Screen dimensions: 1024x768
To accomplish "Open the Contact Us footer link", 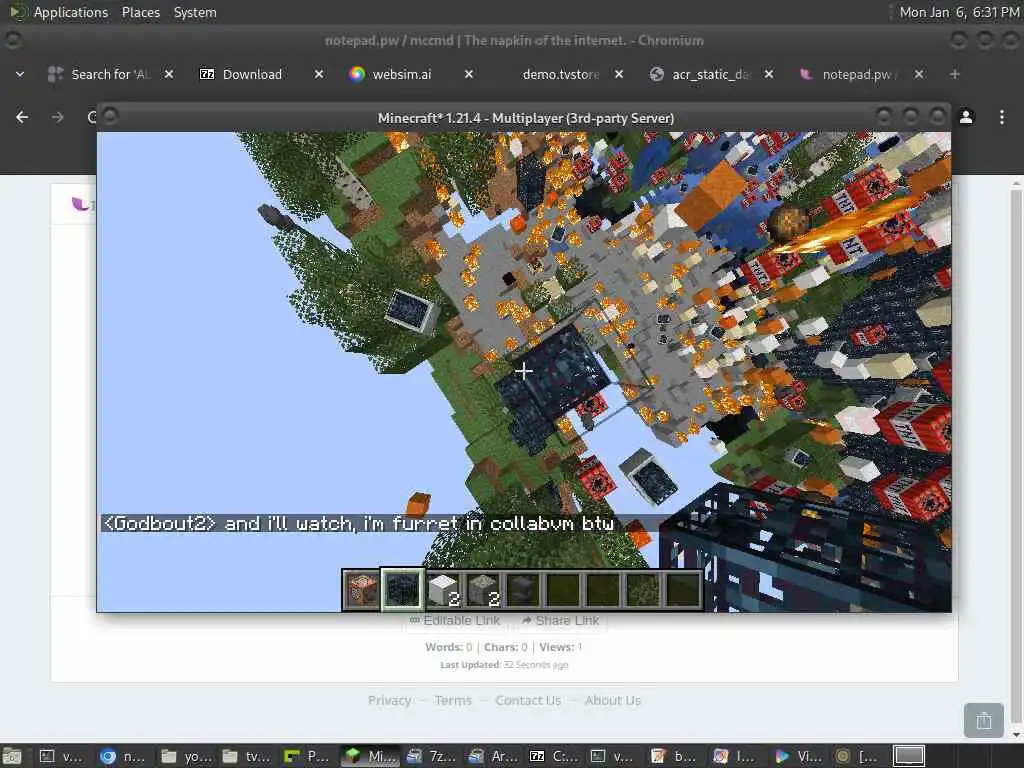I will coord(528,700).
